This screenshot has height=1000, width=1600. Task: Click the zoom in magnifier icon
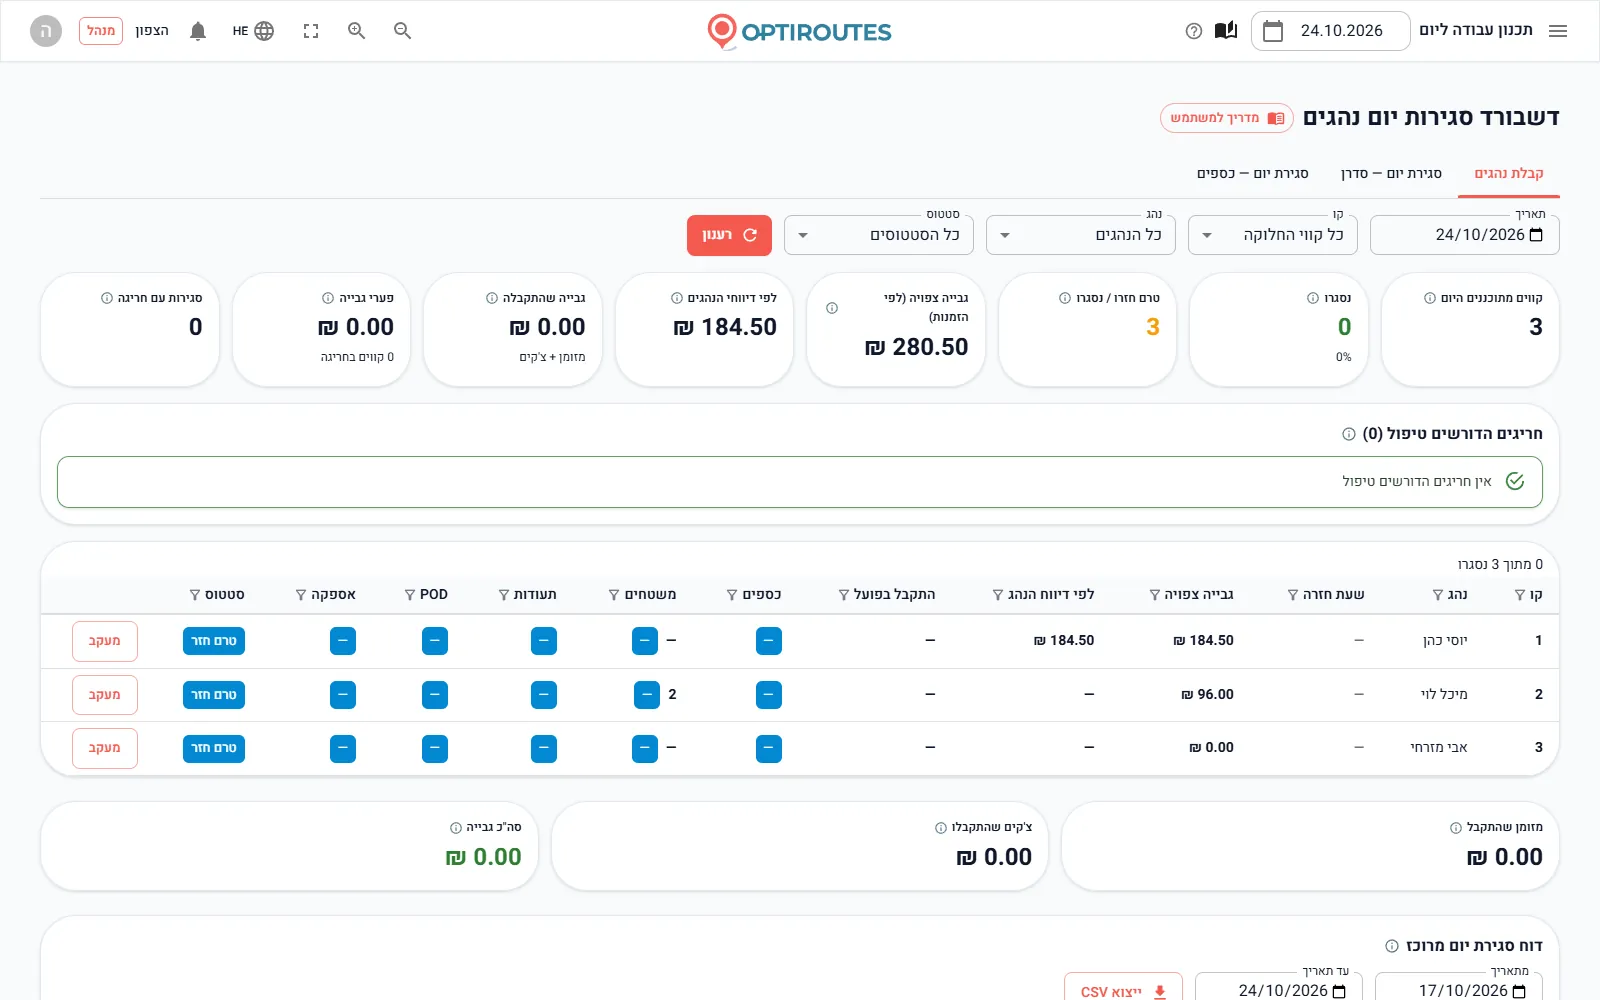(x=356, y=31)
